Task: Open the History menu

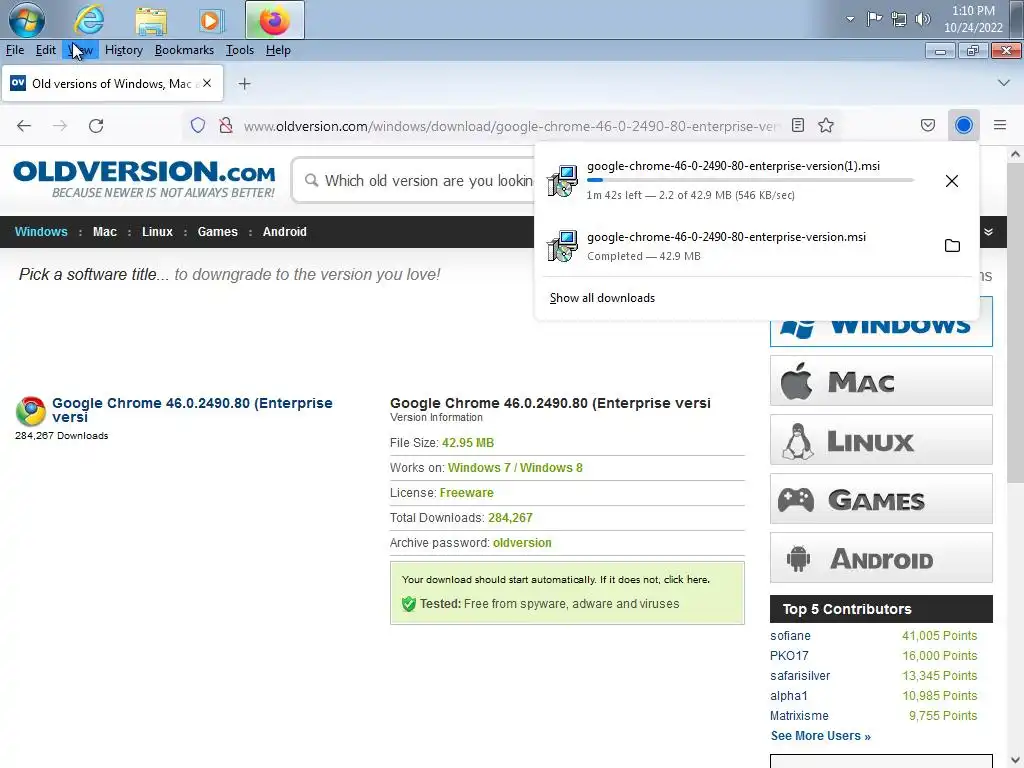Action: (x=123, y=50)
